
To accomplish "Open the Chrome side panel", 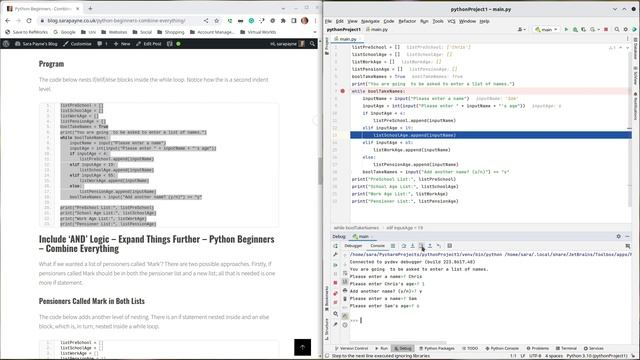I will 293,20.
